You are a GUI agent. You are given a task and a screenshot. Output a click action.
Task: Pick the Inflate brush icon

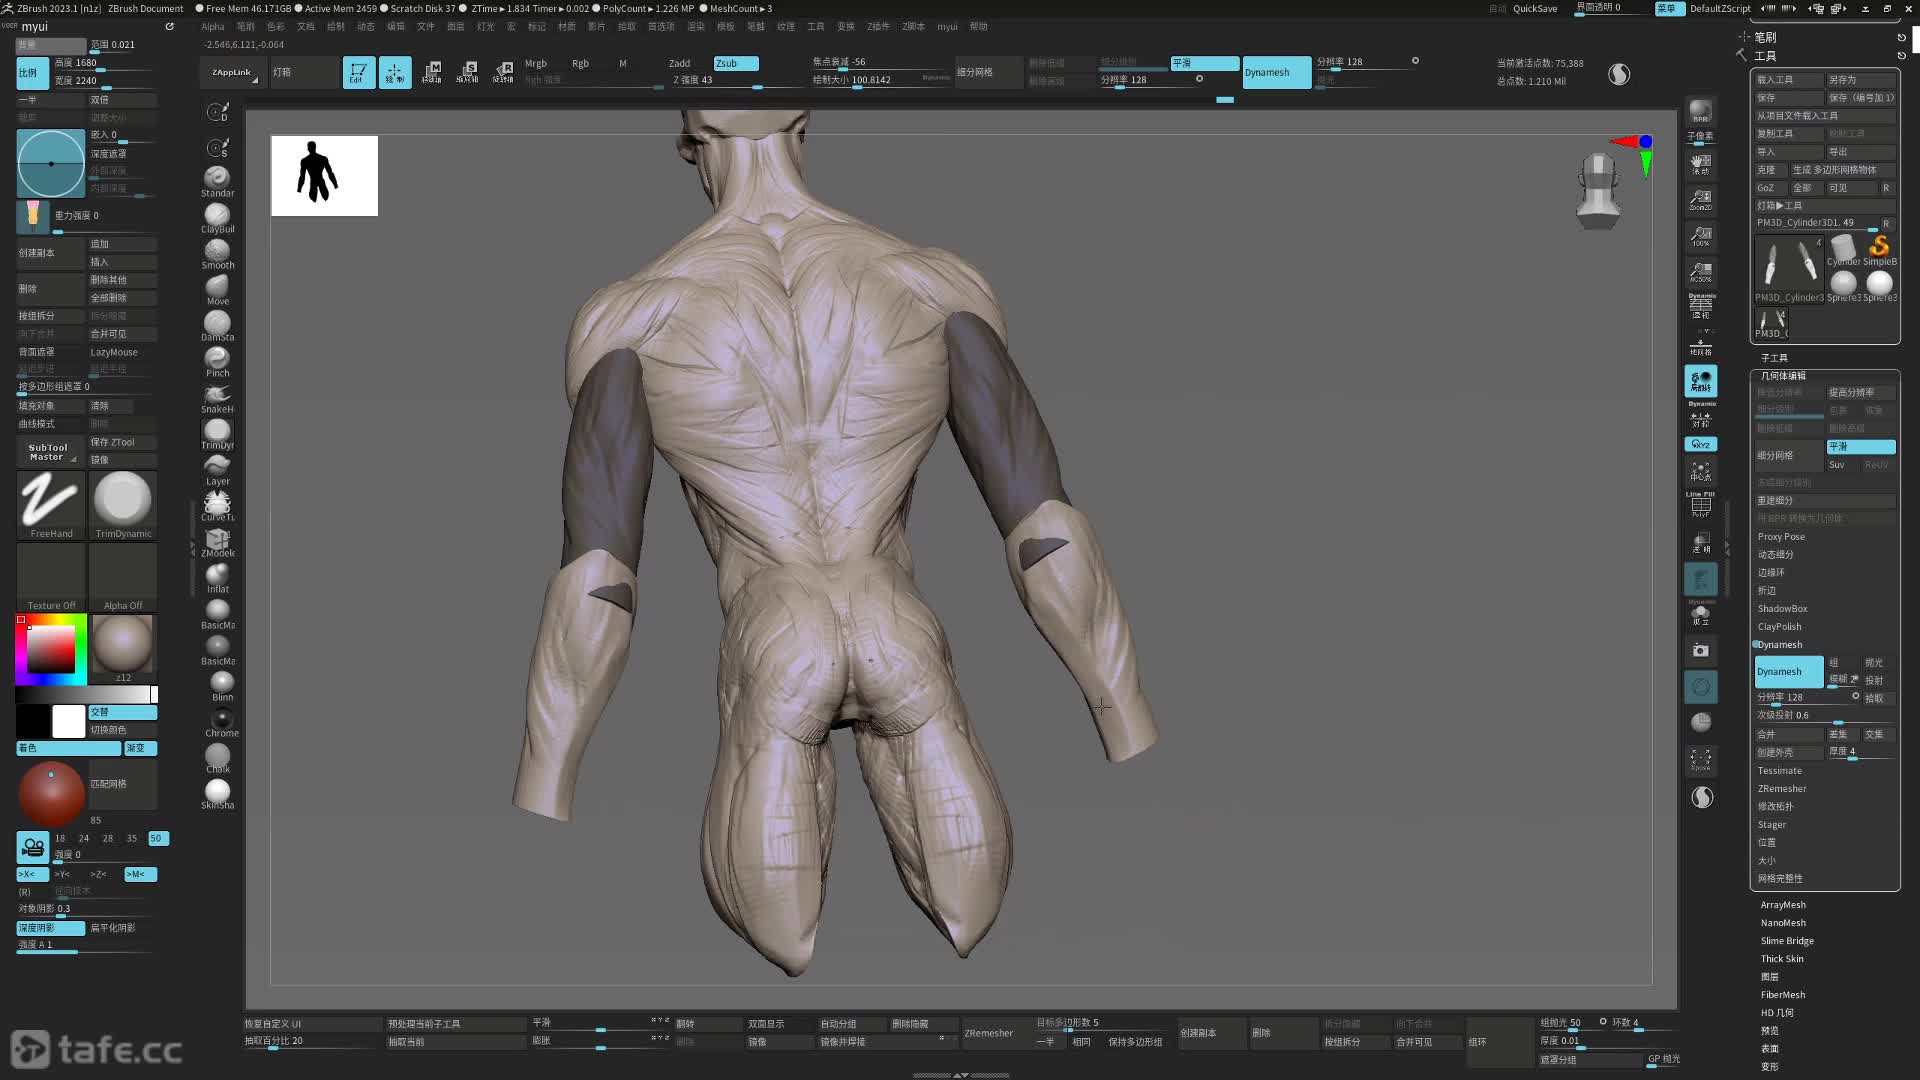coord(217,576)
